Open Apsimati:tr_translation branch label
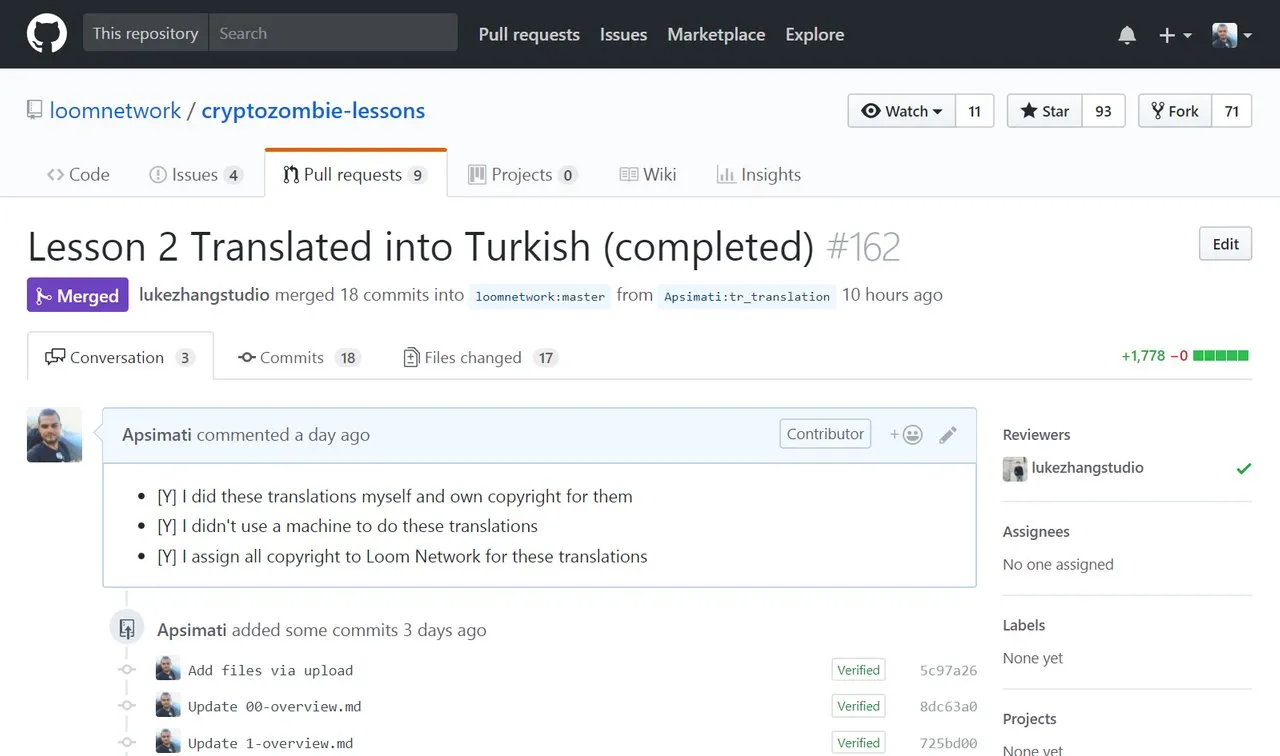 747,296
